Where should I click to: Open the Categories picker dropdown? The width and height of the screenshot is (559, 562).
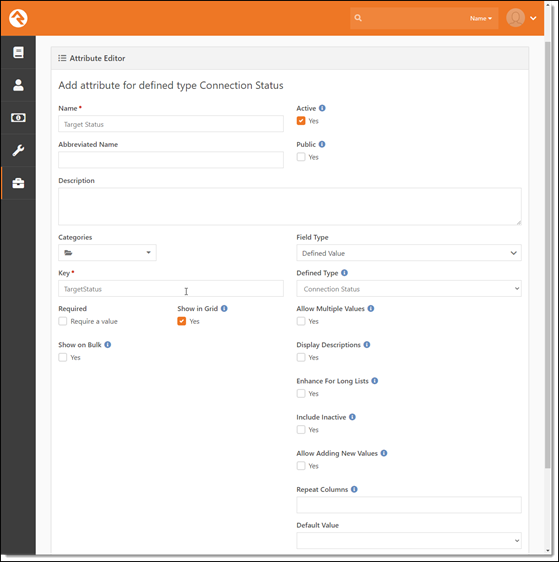[107, 253]
